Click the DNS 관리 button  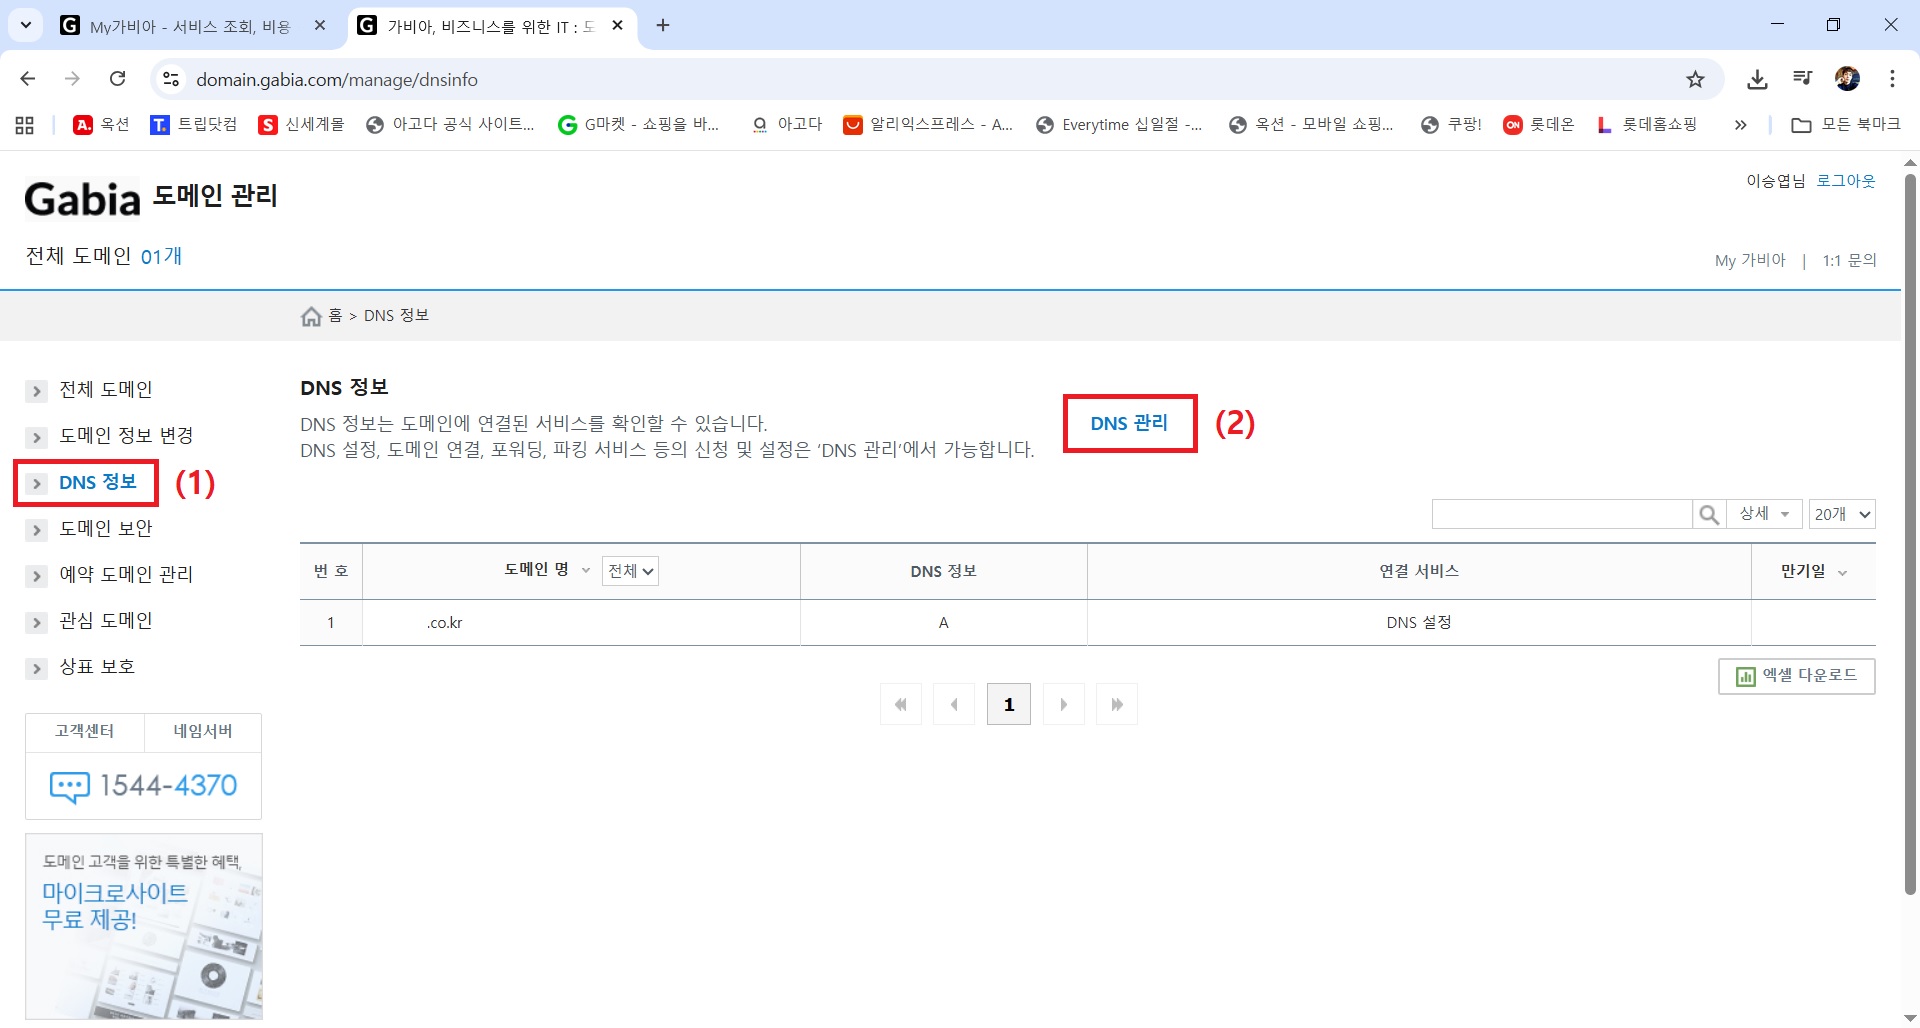1129,424
